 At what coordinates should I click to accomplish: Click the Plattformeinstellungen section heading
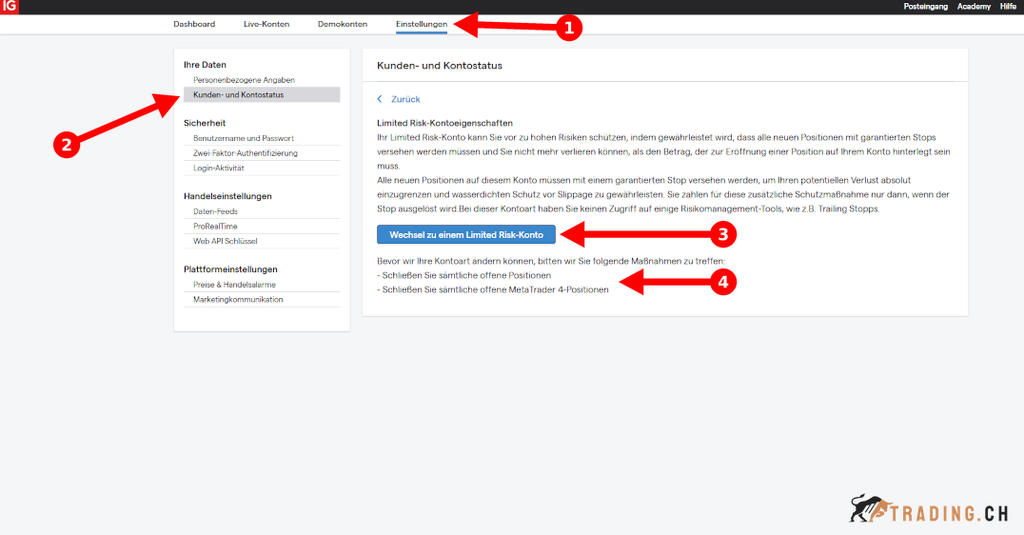pyautogui.click(x=231, y=269)
